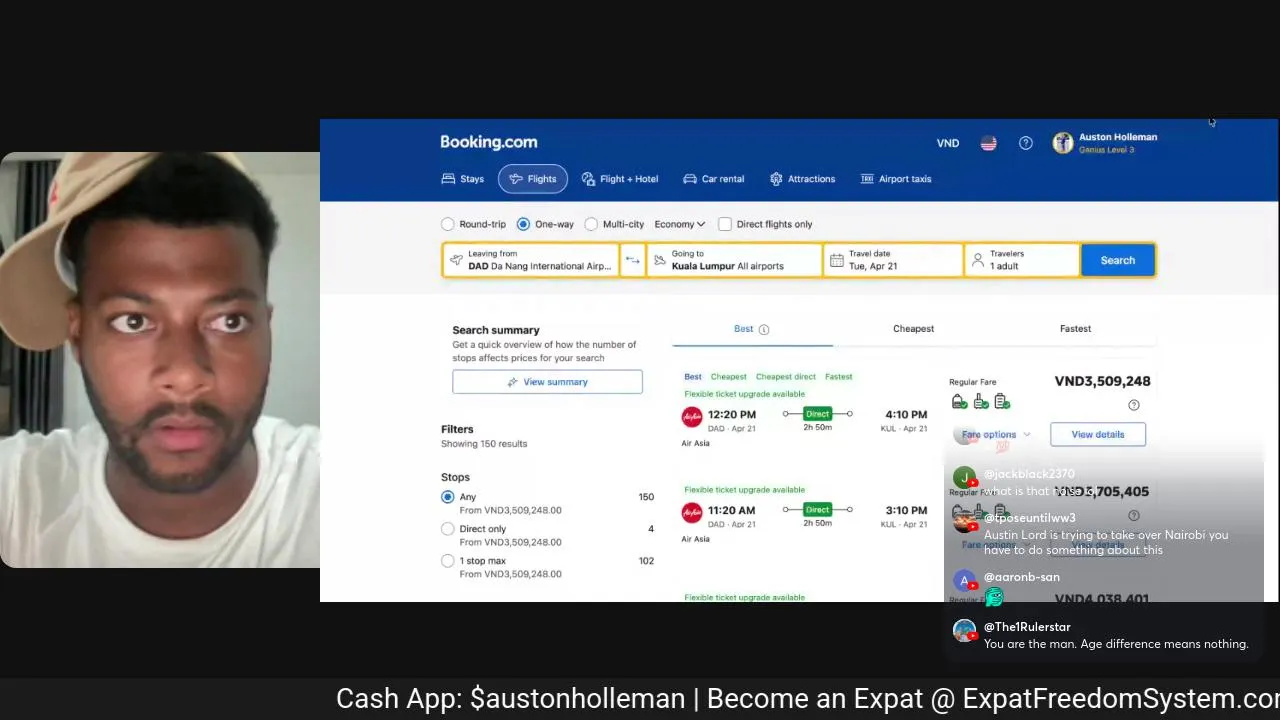Screen dimensions: 1280x720
Task: Click the Flight + Hotel combo icon
Action: pyautogui.click(x=588, y=179)
